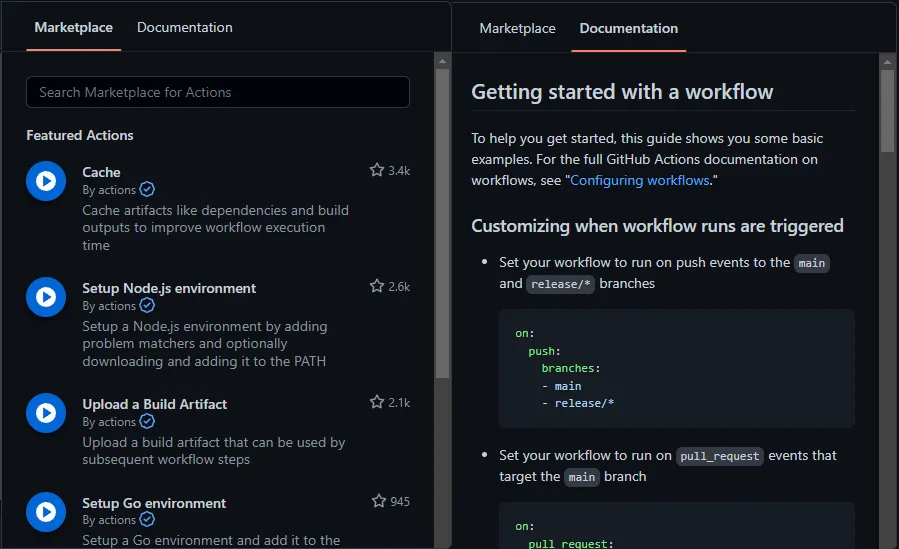Click the left panel scrollbar thumb

[x=442, y=223]
